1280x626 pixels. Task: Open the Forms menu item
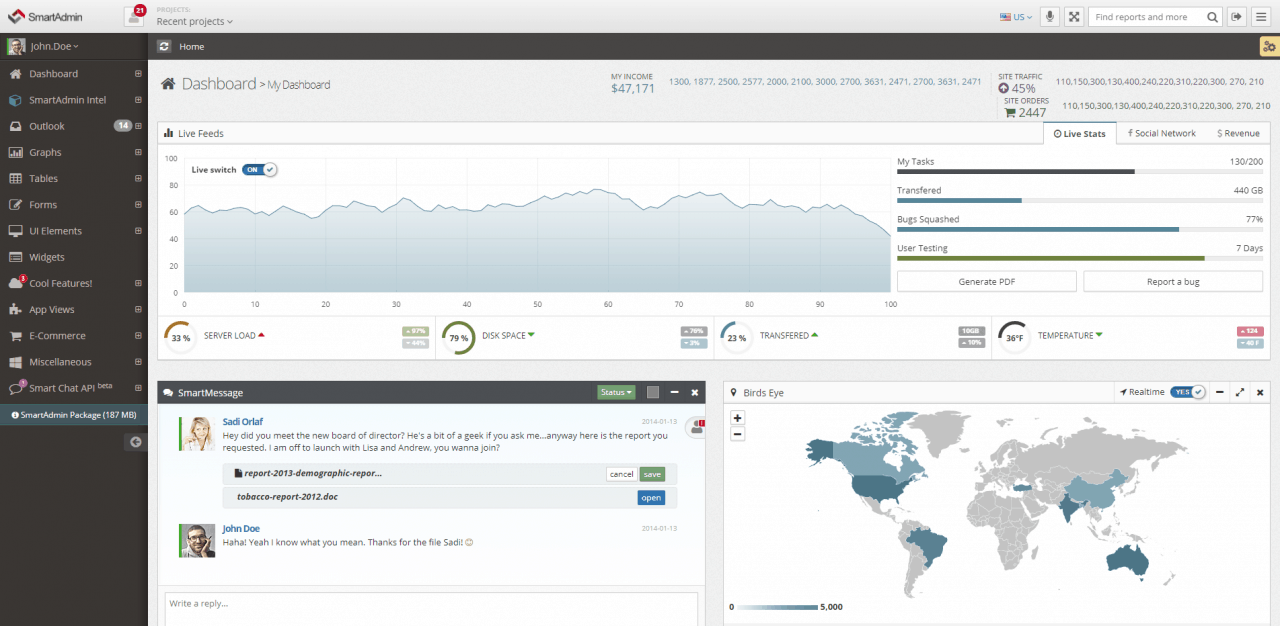point(74,205)
